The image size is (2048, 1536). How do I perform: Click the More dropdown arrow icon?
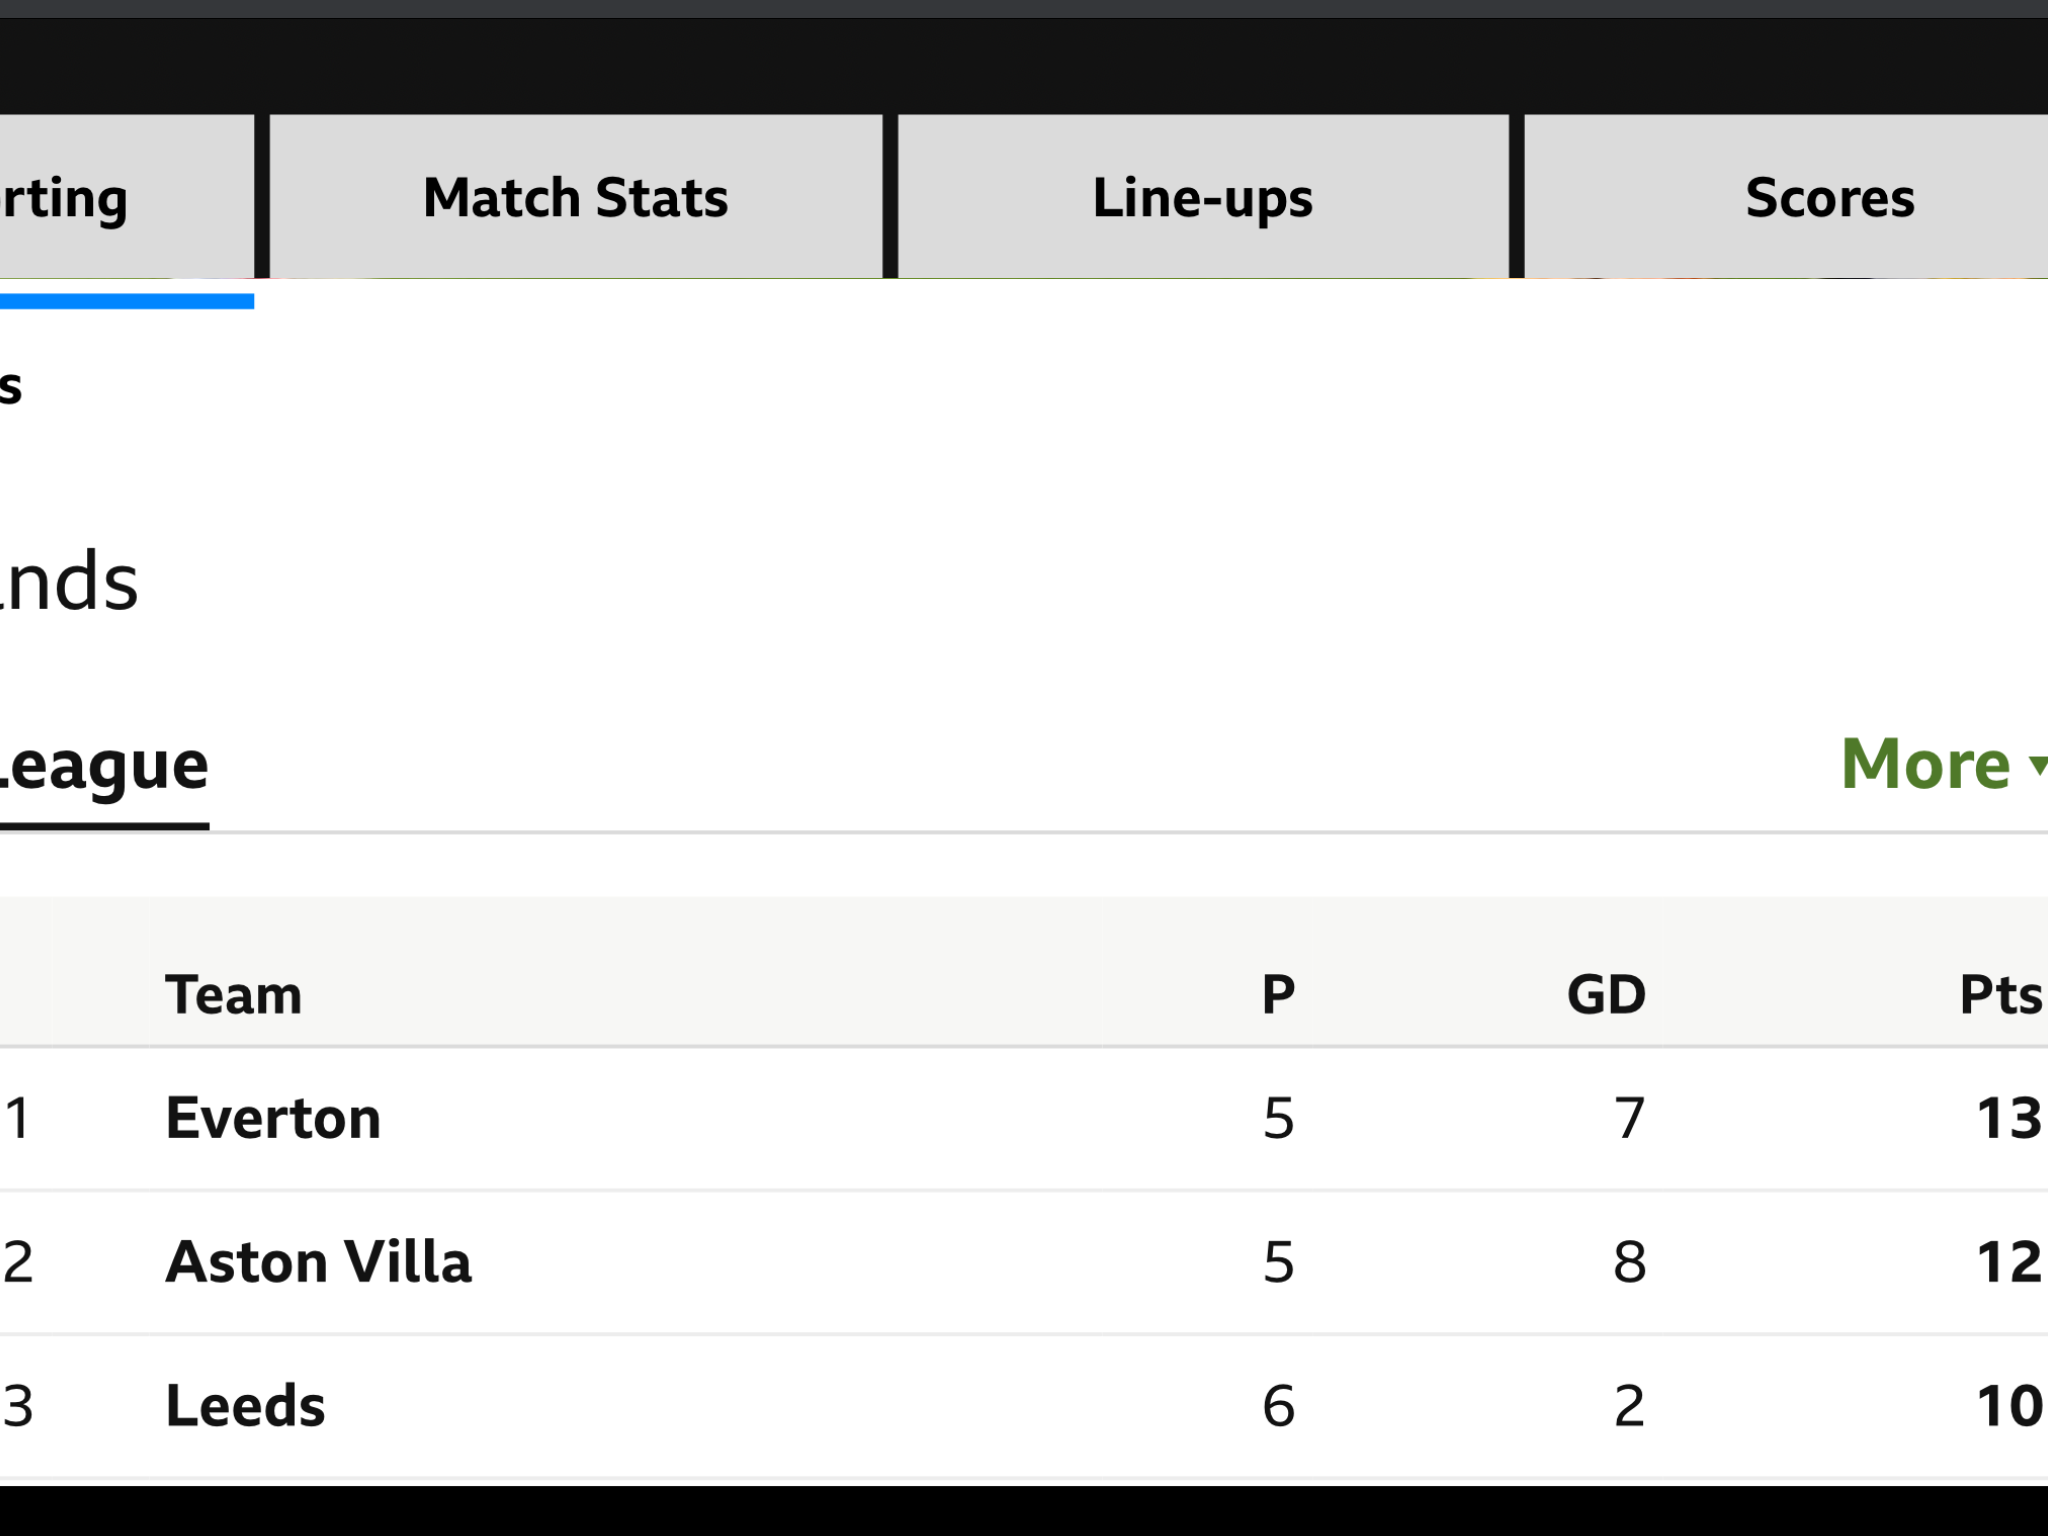pyautogui.click(x=2039, y=766)
